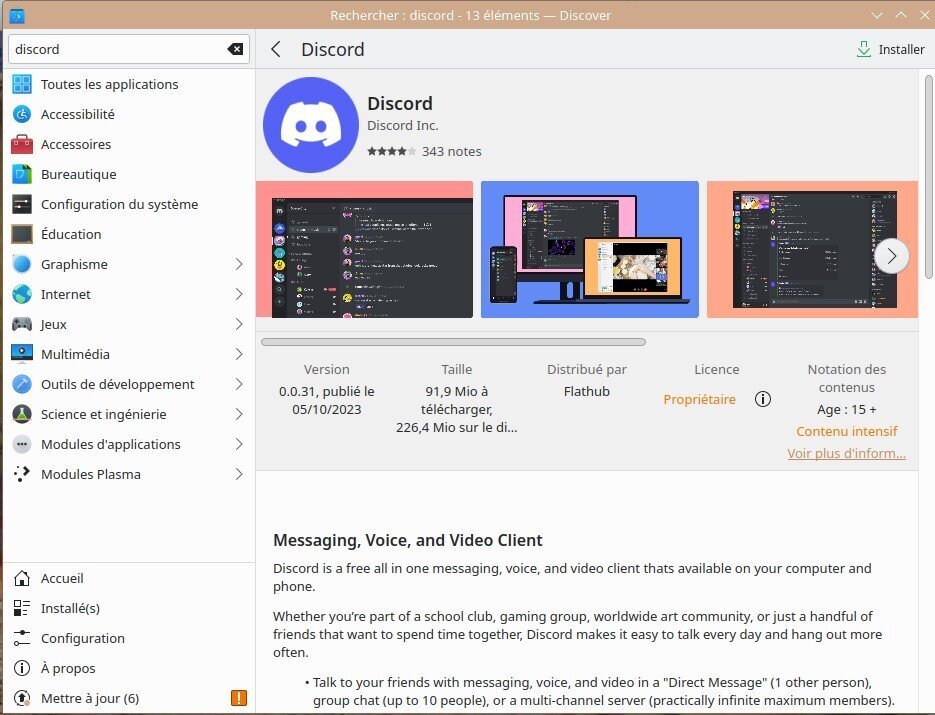Expand the Jeux subcategories chevron

pyautogui.click(x=239, y=324)
